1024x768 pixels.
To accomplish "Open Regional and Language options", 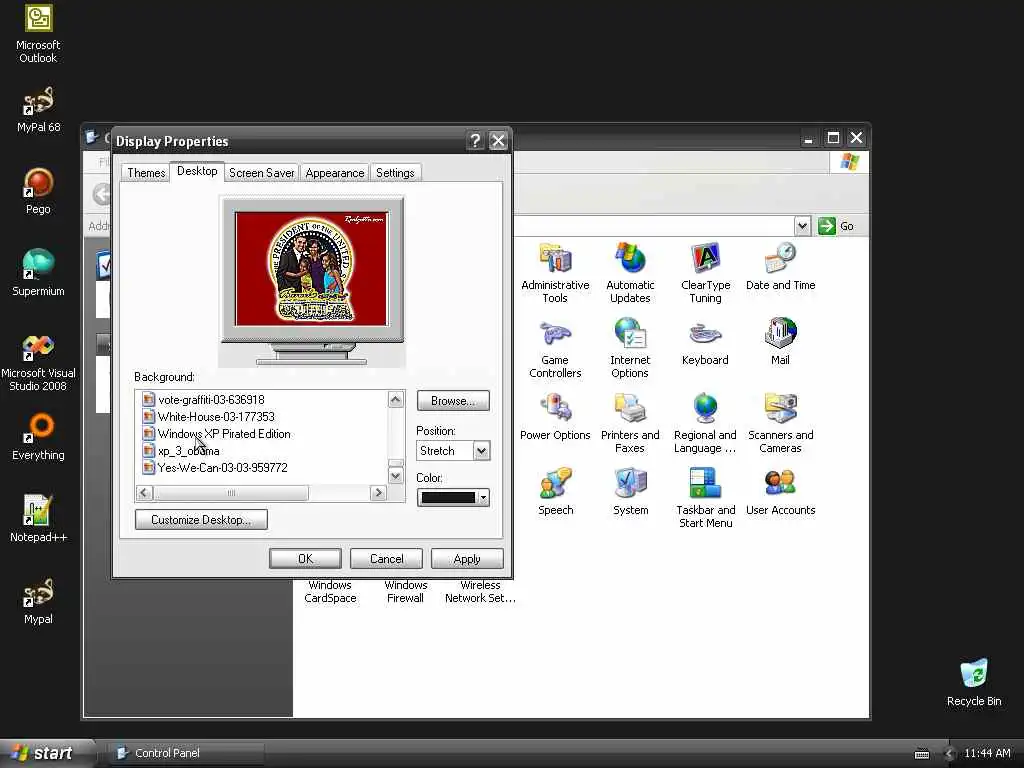I will click(705, 423).
